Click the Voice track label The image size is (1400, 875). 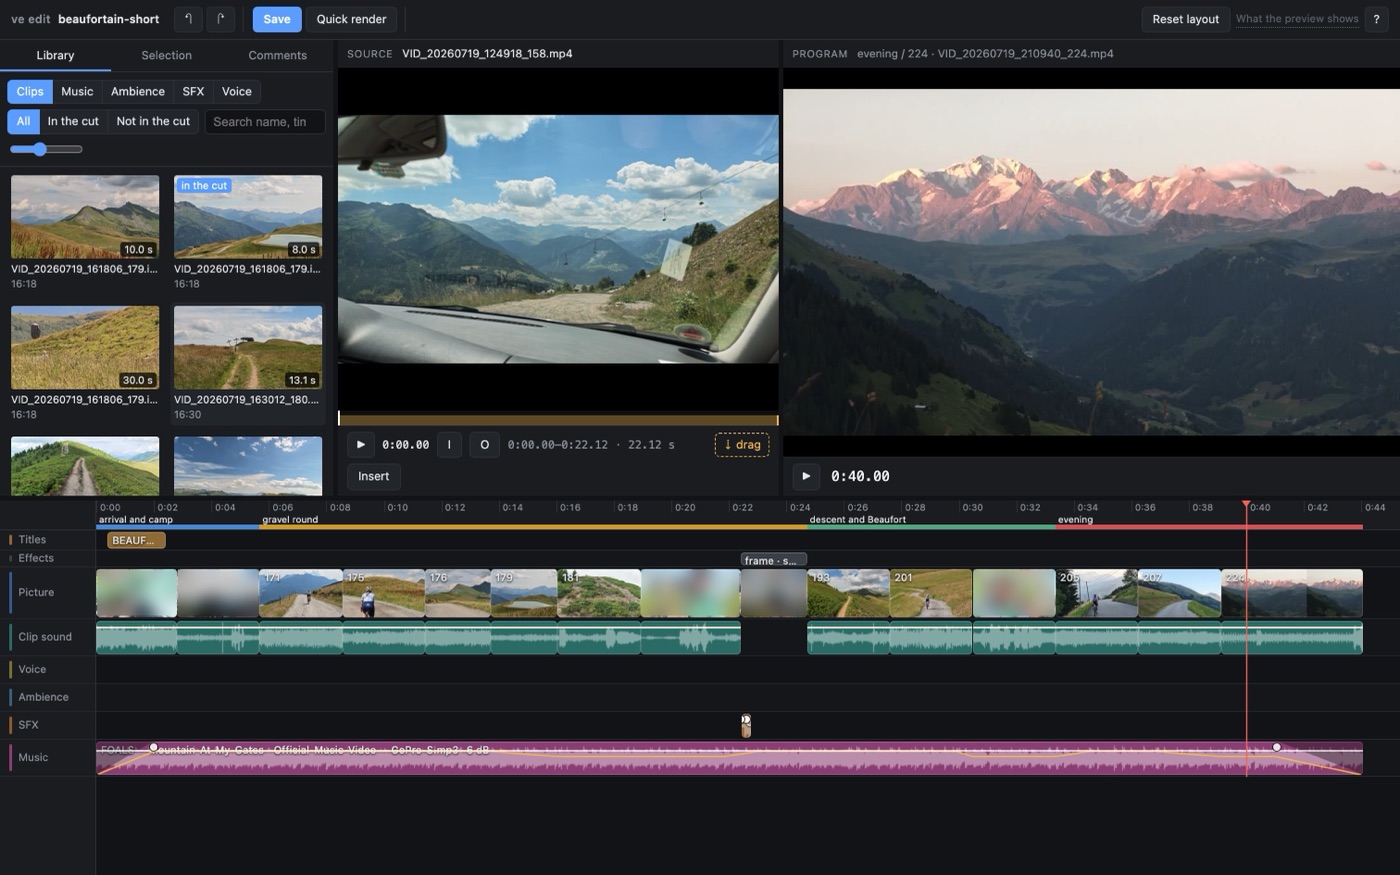[x=32, y=669]
